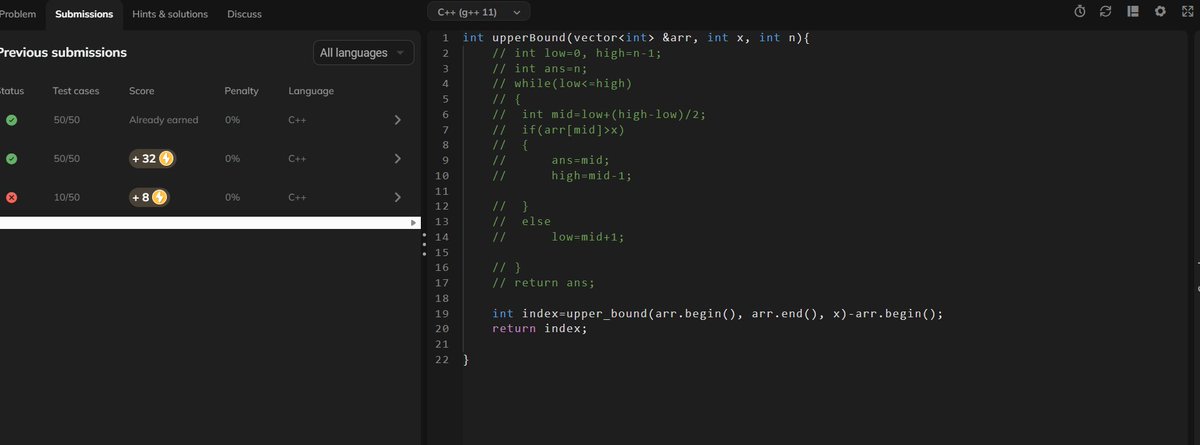Click the Test cases column header
Screen dimensions: 1200x445
tap(76, 91)
